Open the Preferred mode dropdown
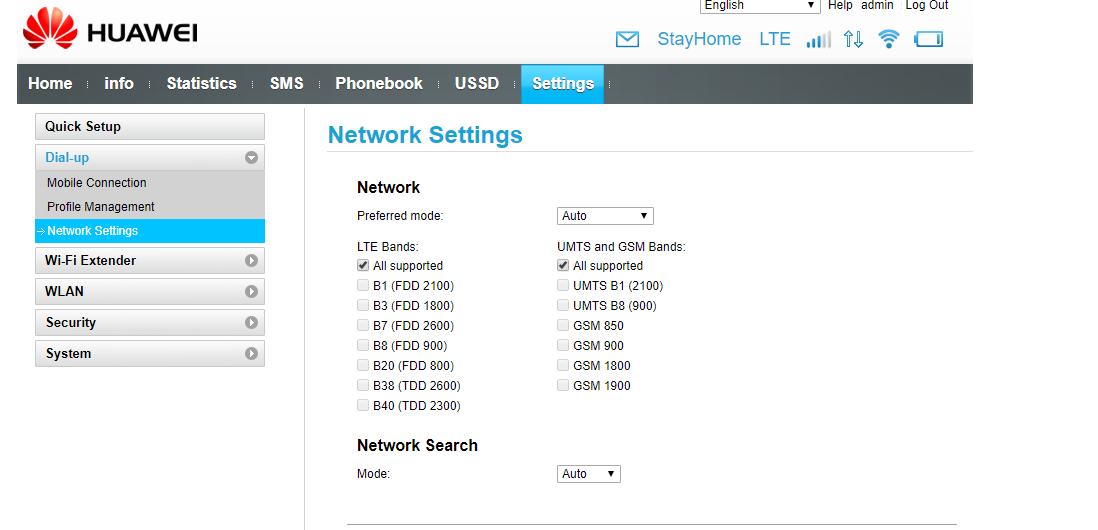The width and height of the screenshot is (1098, 530). [x=604, y=216]
